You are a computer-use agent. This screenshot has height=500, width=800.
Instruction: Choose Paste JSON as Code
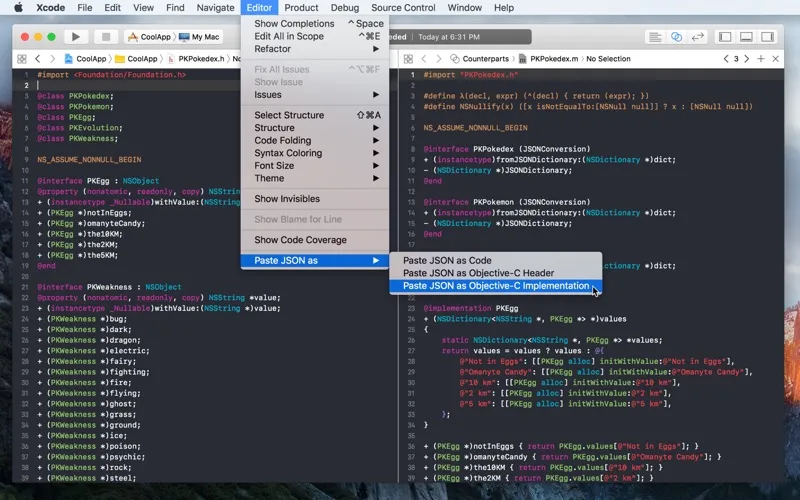495,260
